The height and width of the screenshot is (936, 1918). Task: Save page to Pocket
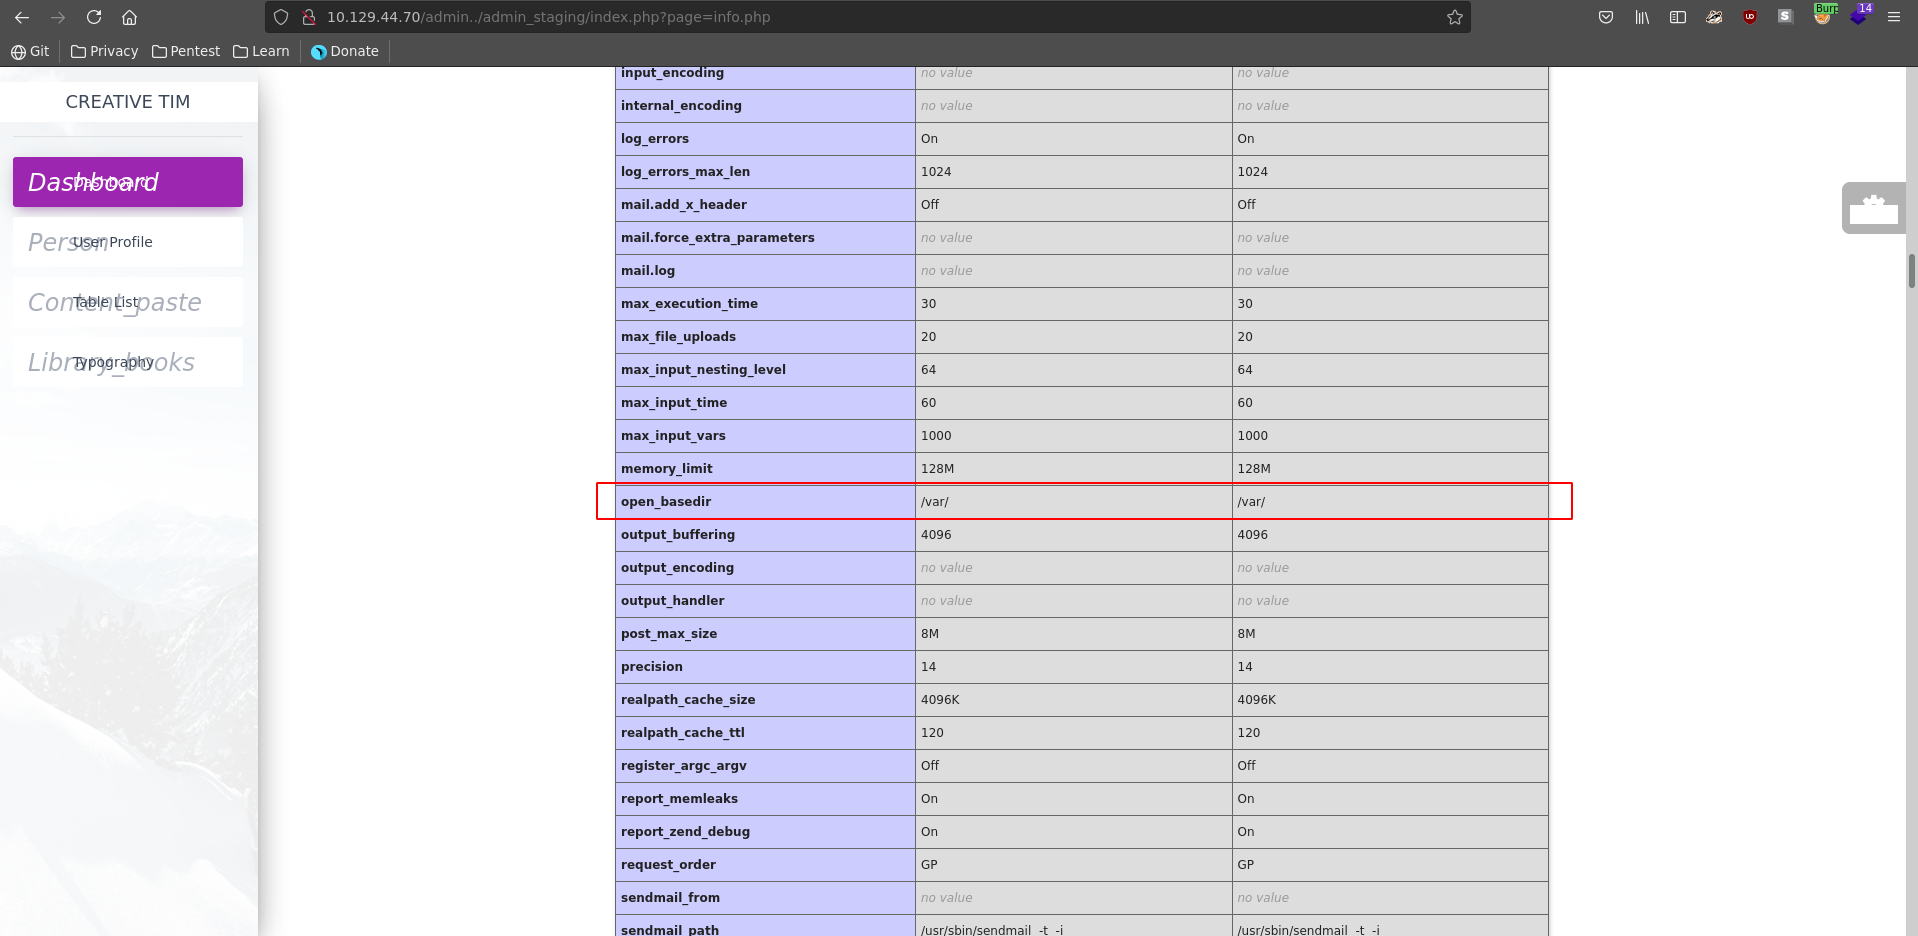pos(1606,17)
